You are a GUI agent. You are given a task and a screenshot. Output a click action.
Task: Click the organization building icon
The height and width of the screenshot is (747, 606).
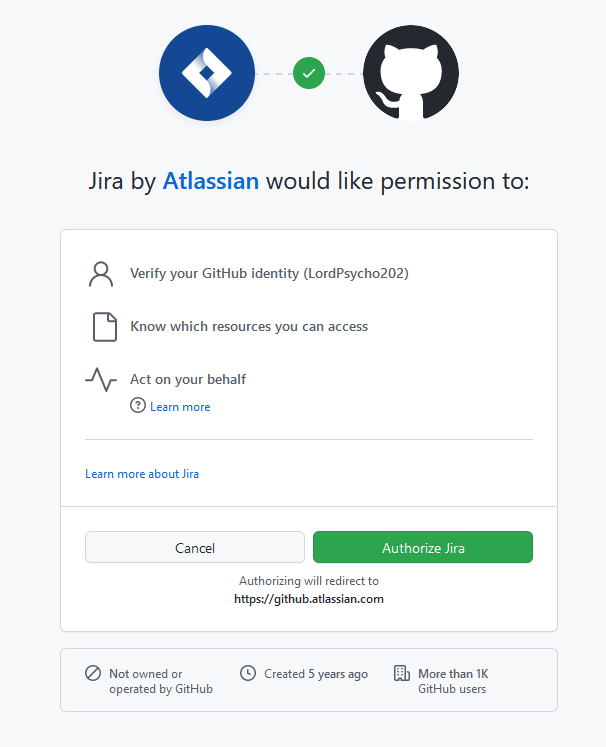coord(402,674)
